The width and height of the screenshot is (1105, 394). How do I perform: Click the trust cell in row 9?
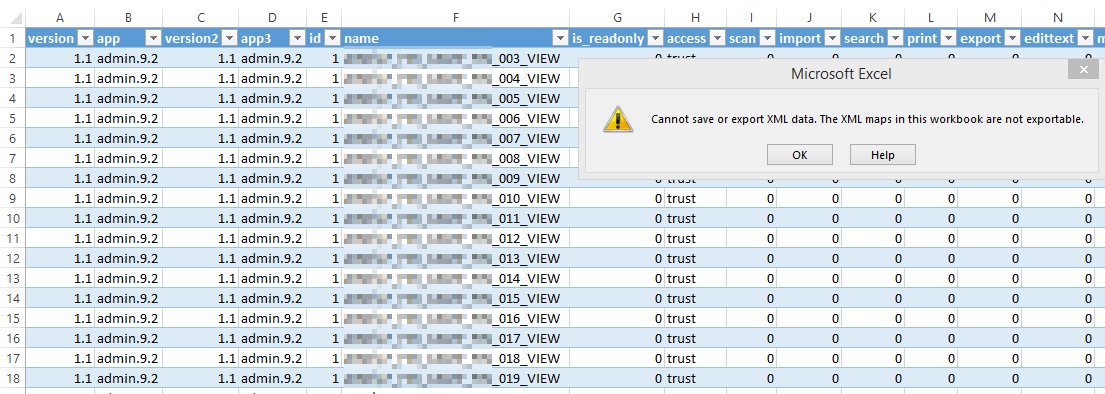click(696, 198)
